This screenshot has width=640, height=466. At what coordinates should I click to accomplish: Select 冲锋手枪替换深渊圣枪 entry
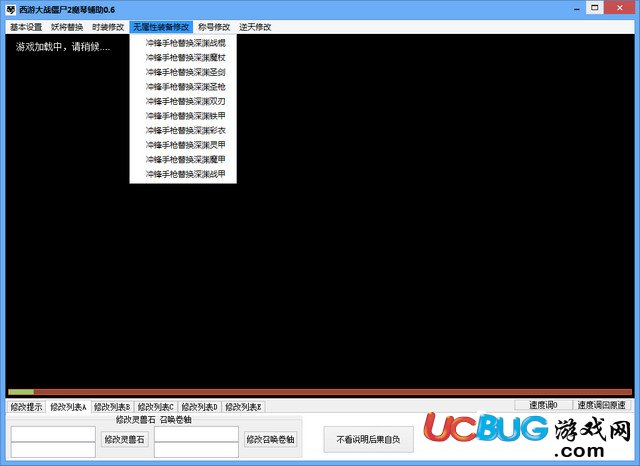pos(183,87)
